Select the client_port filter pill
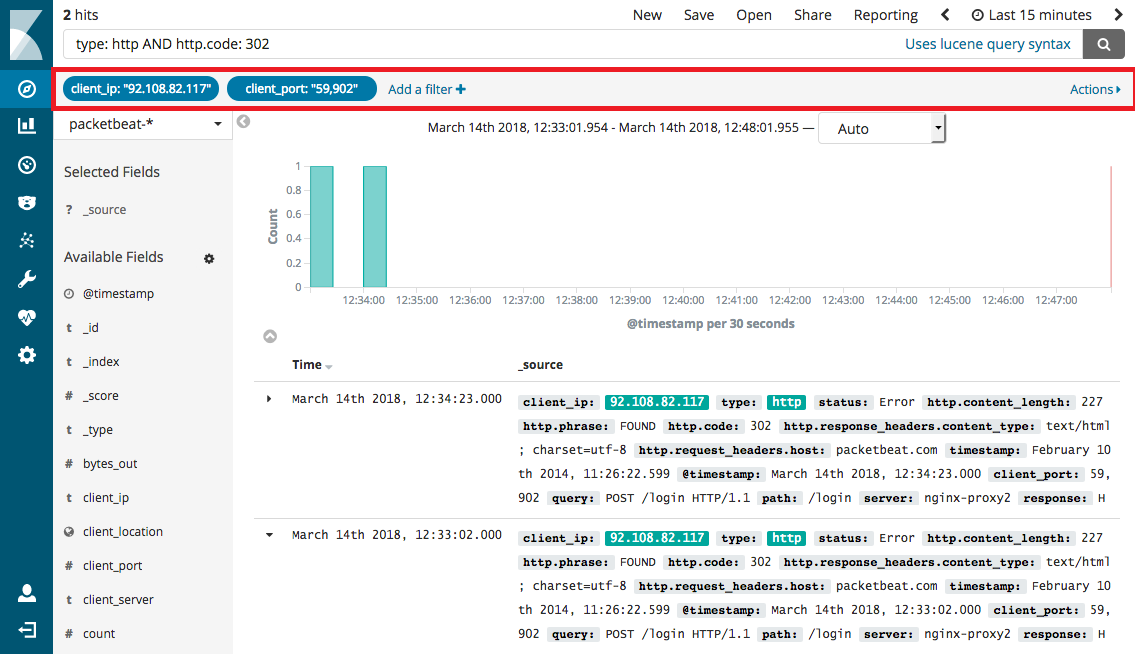This screenshot has height=654, width=1135. click(x=302, y=88)
